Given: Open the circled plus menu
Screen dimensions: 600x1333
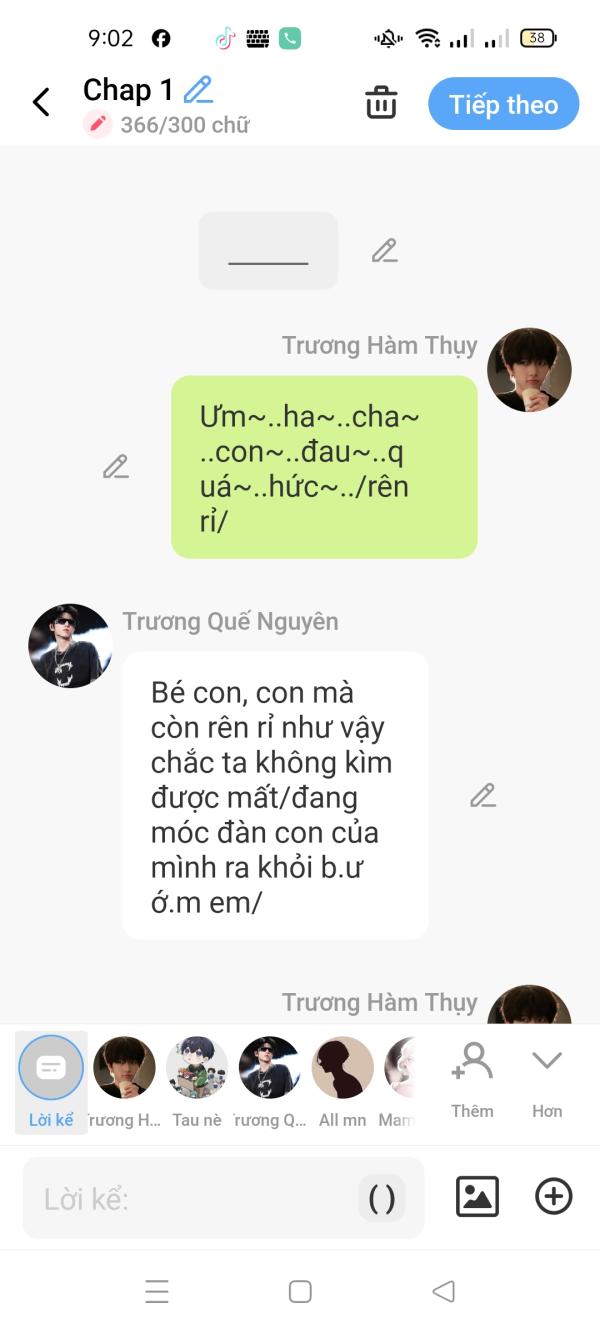Looking at the screenshot, I should coord(553,1196).
